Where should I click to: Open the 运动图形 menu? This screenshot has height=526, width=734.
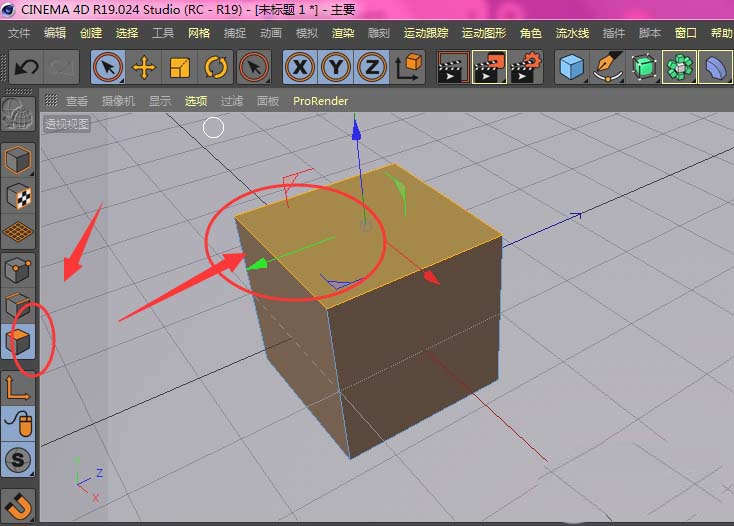pos(484,33)
